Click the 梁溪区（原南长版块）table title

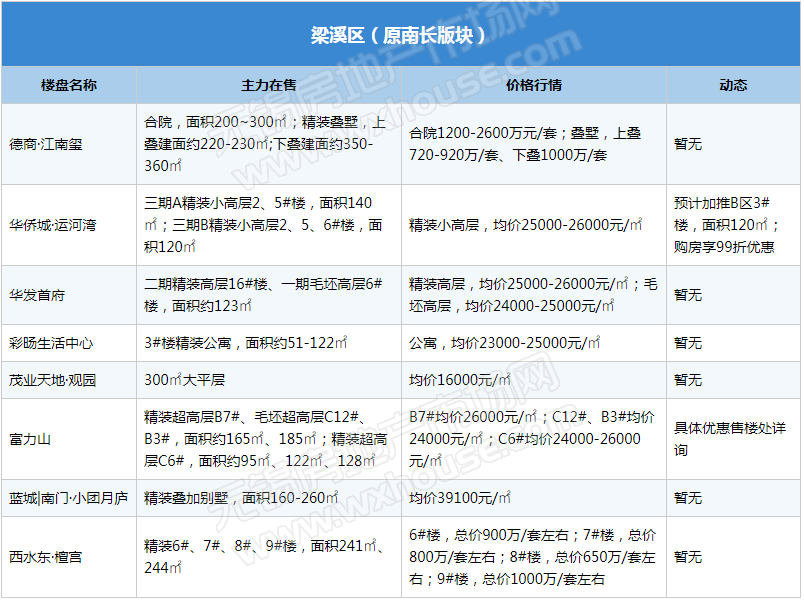click(399, 34)
